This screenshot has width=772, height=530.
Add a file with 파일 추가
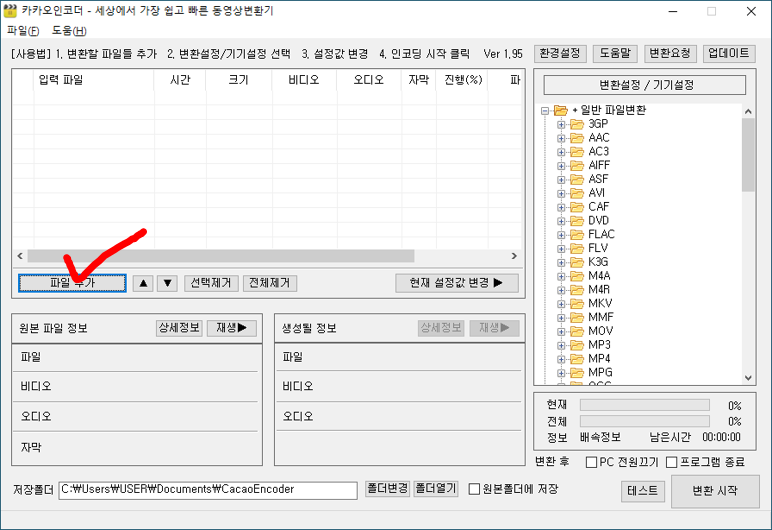point(72,283)
